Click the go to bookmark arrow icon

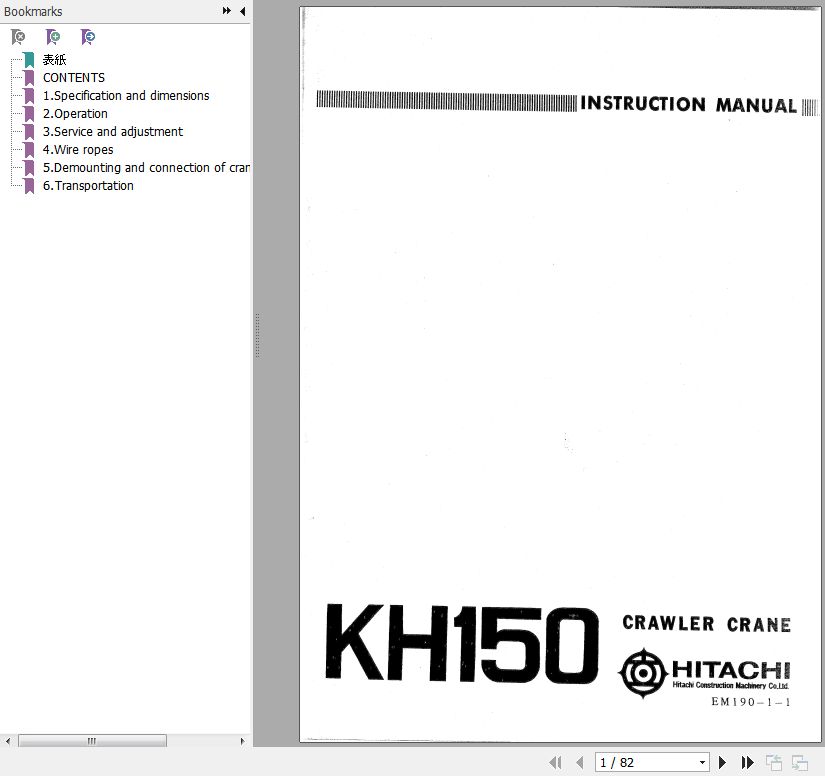coord(88,37)
